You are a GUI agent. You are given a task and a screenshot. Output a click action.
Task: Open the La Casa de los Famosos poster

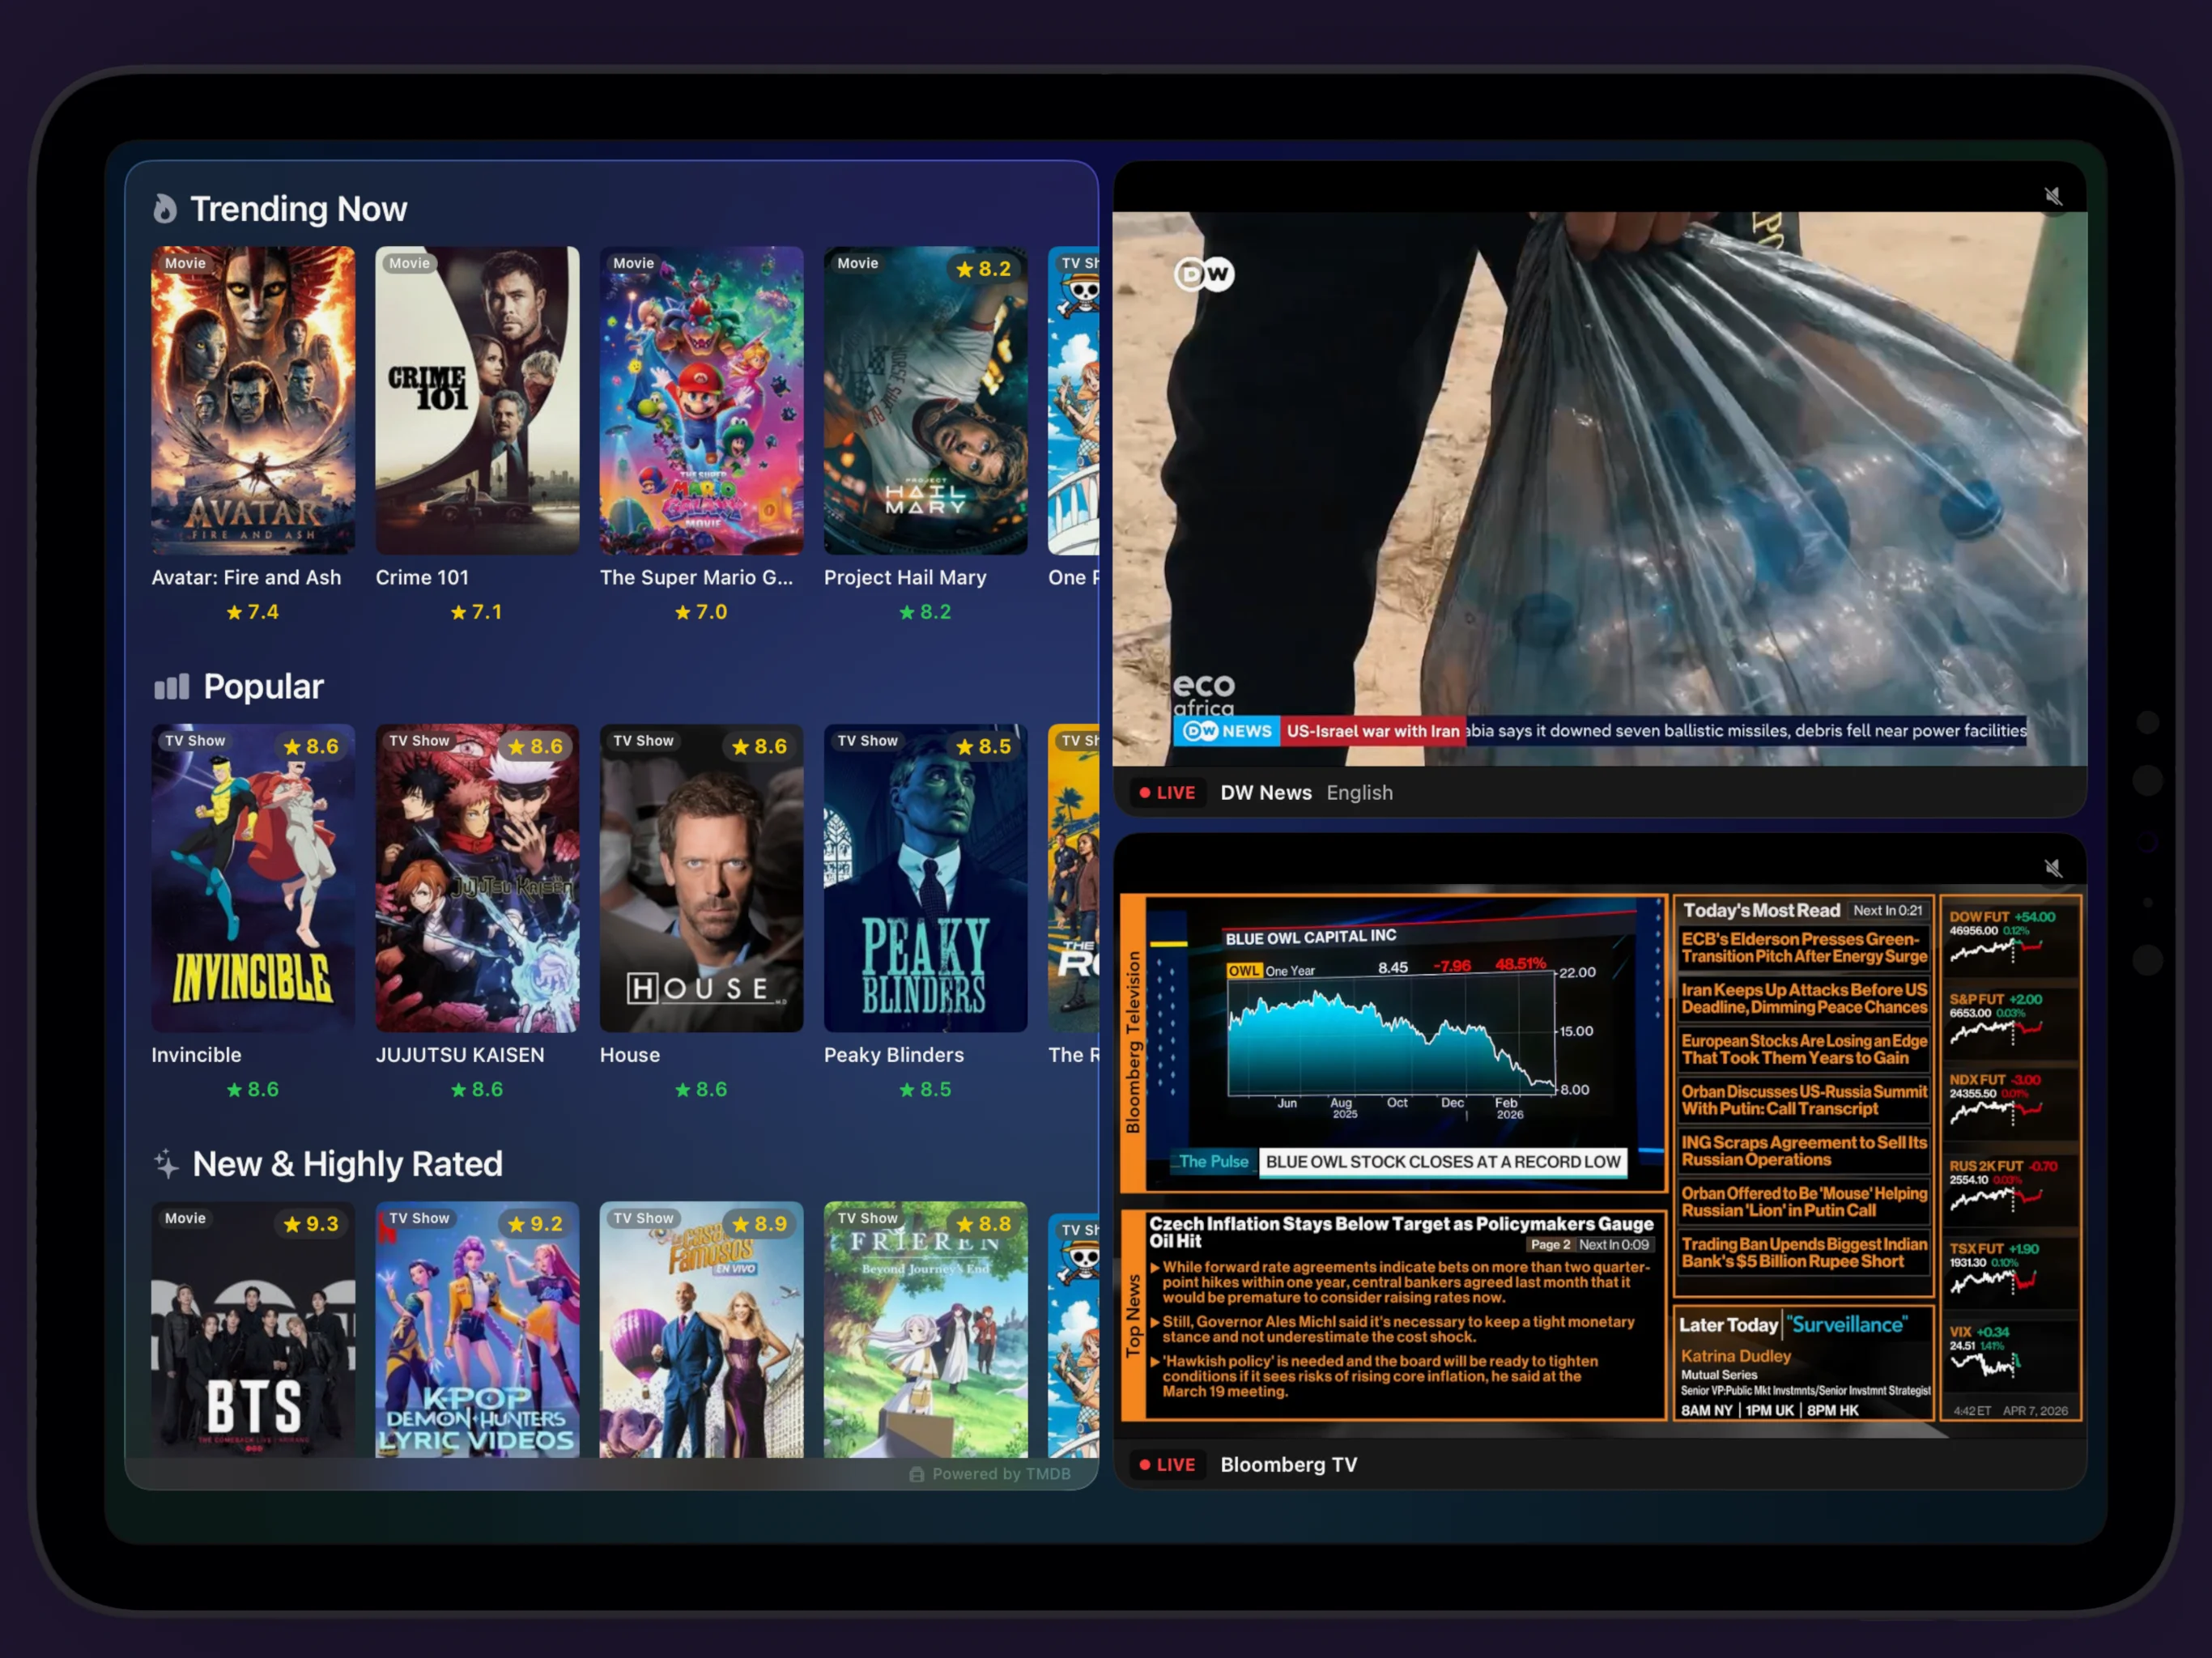tap(701, 1330)
